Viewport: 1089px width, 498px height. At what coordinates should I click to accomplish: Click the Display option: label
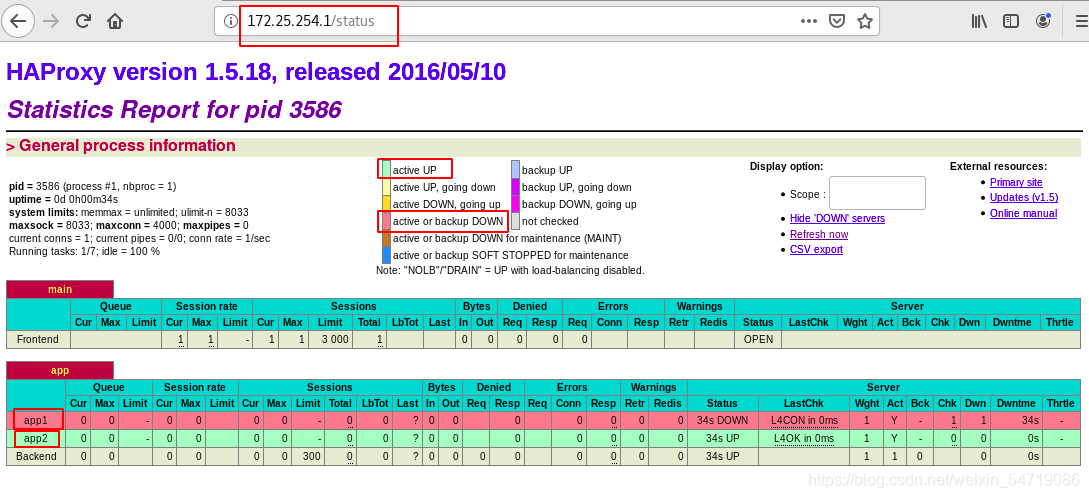click(786, 166)
